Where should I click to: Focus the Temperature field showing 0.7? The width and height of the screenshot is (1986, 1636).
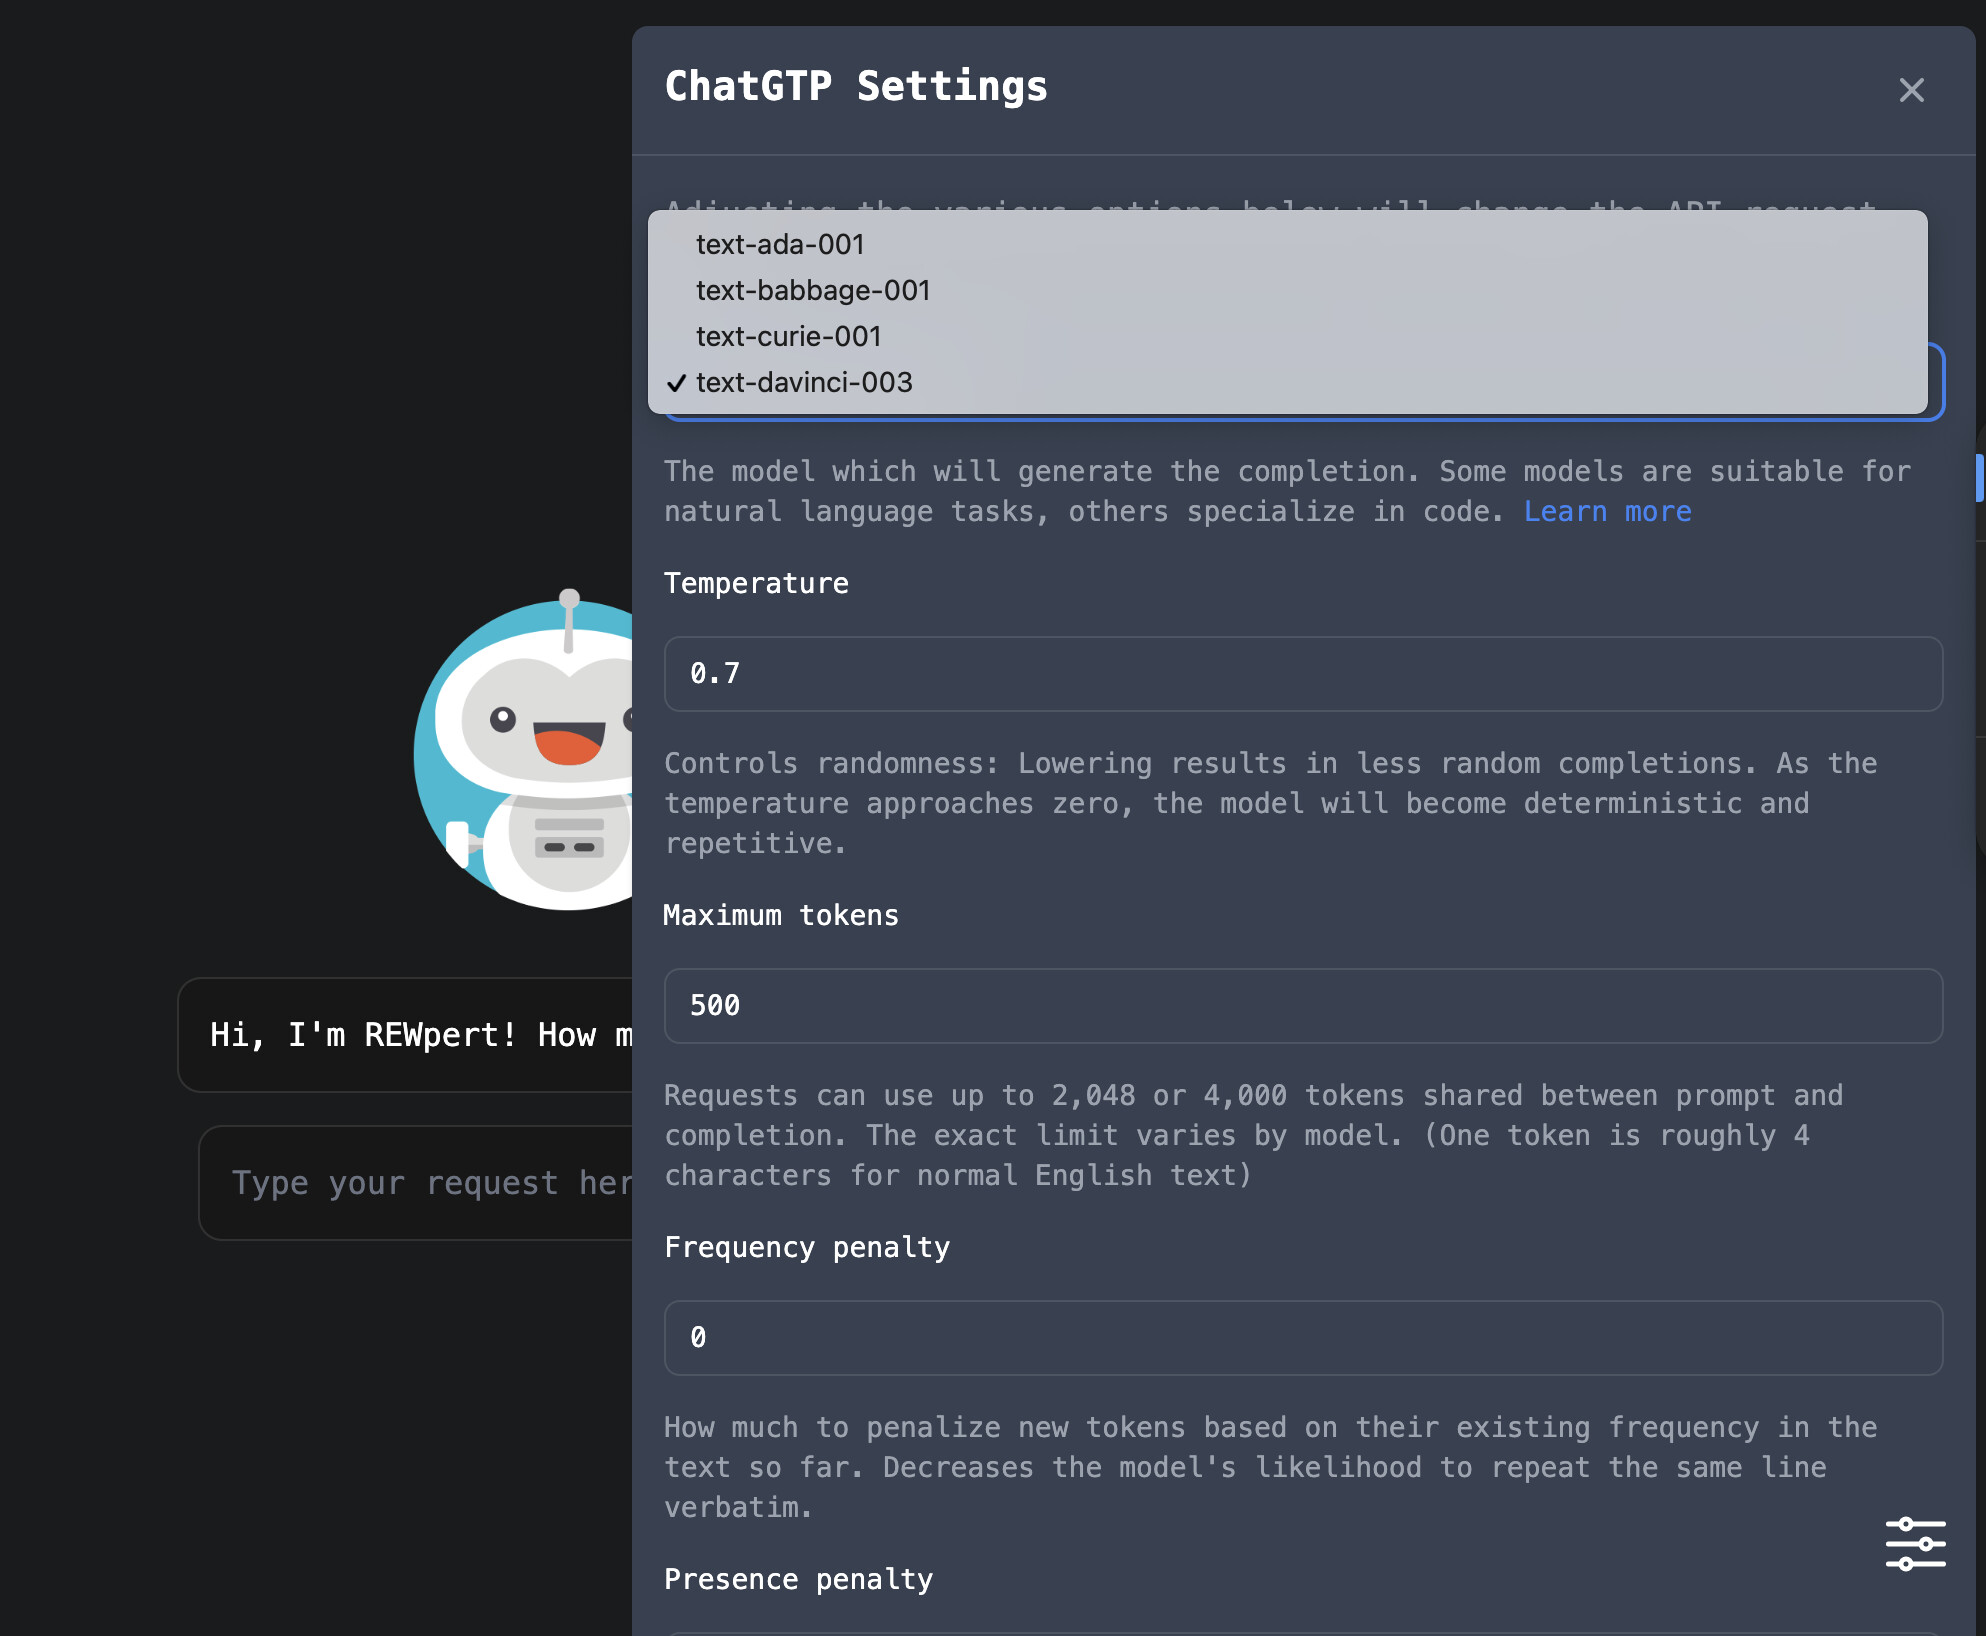[1303, 673]
